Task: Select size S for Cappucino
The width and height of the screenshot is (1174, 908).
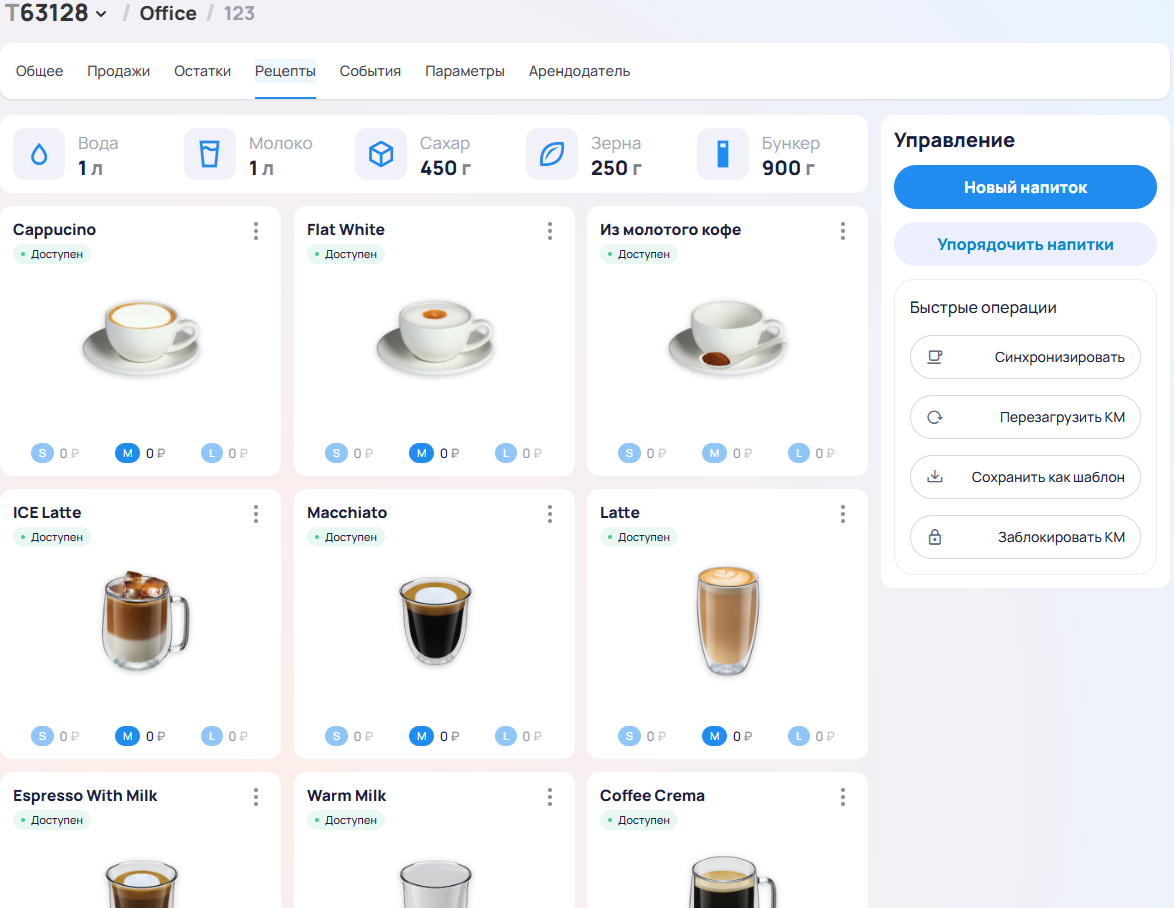Action: [42, 453]
